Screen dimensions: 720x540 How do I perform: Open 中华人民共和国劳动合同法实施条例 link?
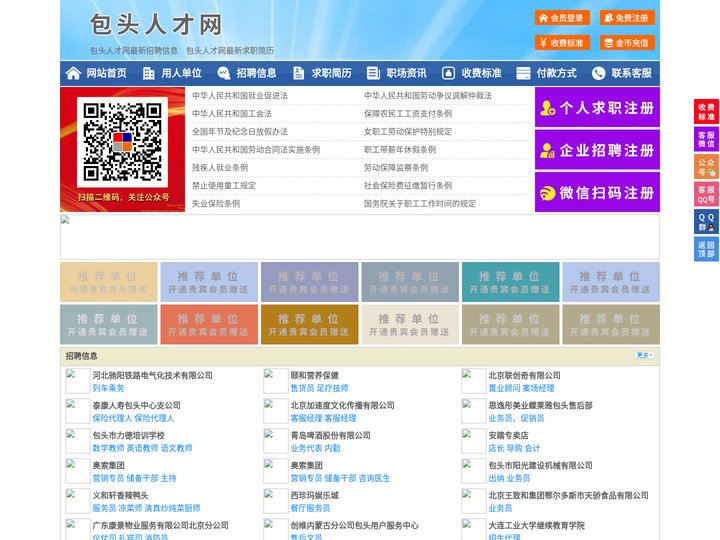(x=256, y=150)
